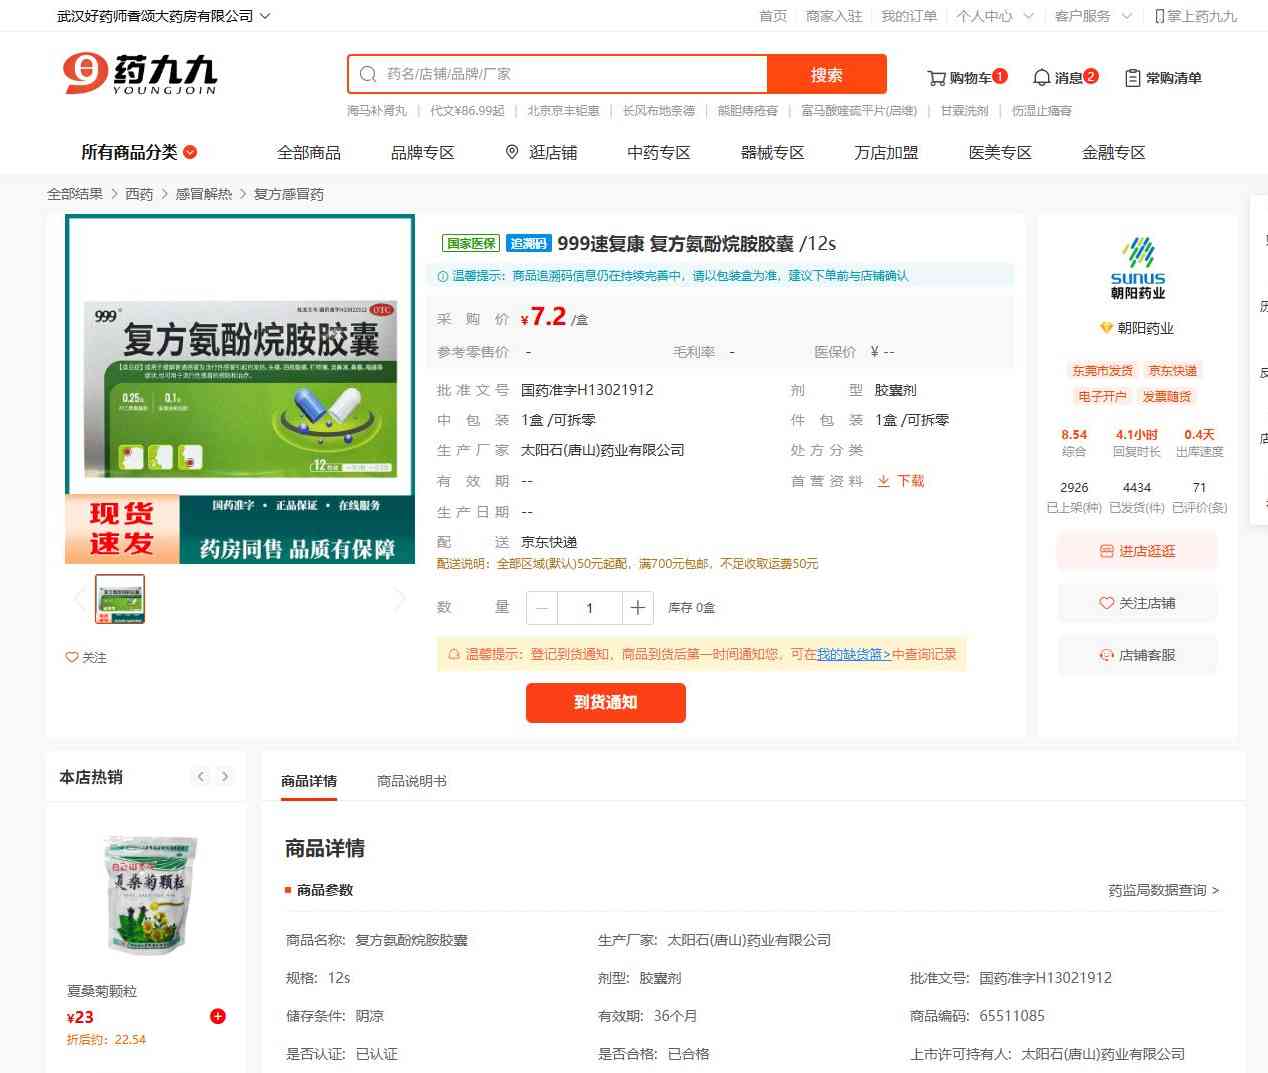Toggle the 关注 heart under product image

[86, 658]
